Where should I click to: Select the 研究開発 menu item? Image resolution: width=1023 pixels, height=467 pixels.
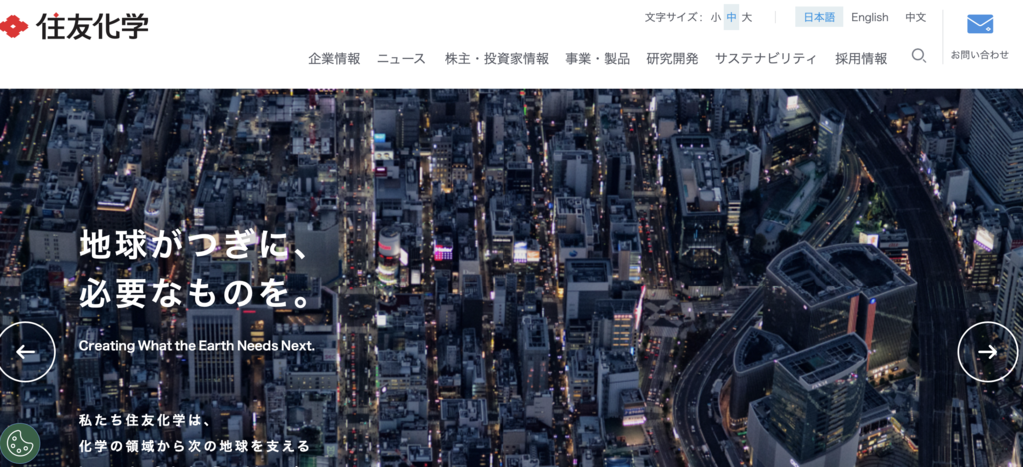pos(672,59)
